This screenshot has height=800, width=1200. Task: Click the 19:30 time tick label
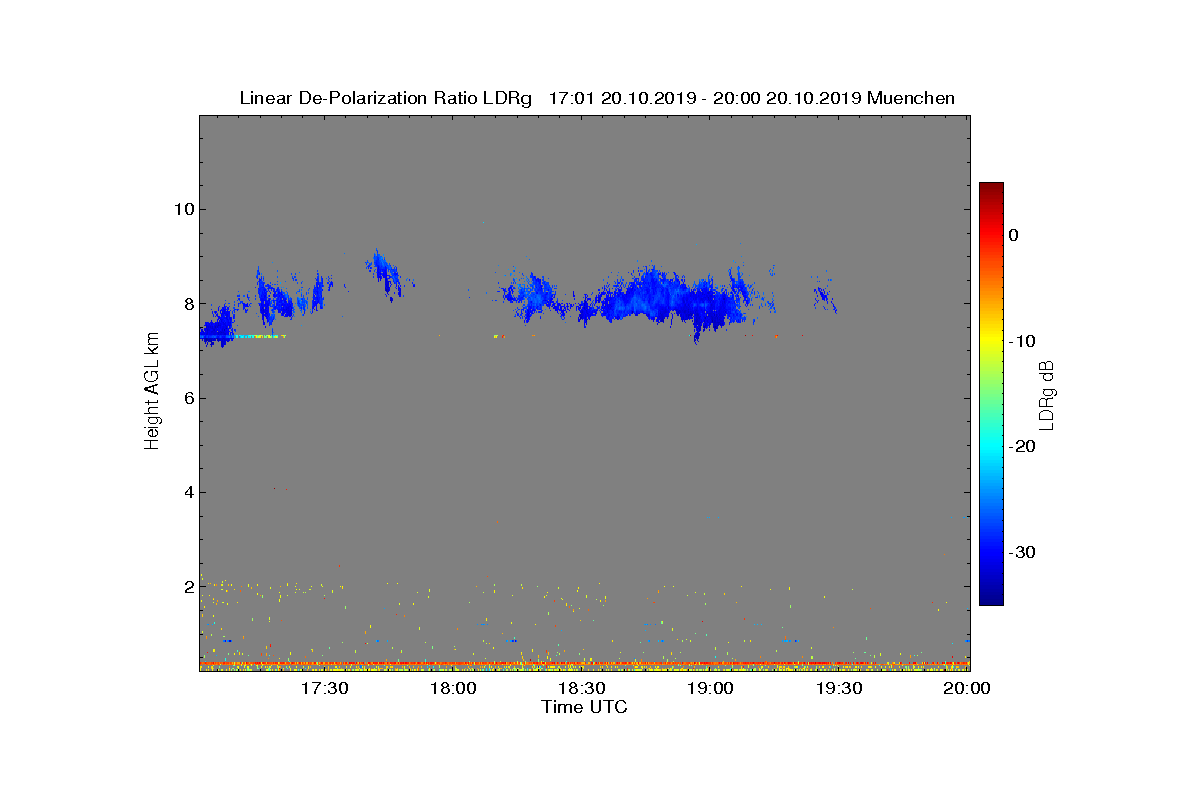pos(839,688)
